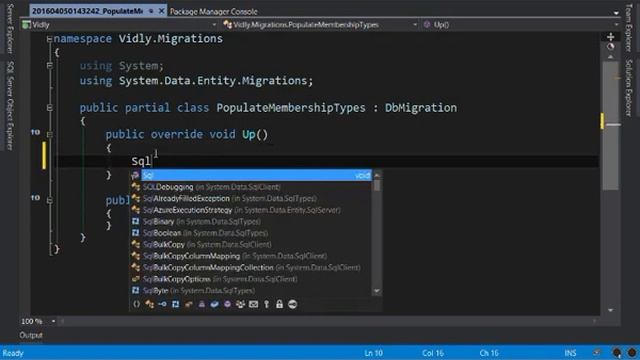Click the circular marker icon above scrollbar
This screenshot has width=640, height=360.
[611, 47]
